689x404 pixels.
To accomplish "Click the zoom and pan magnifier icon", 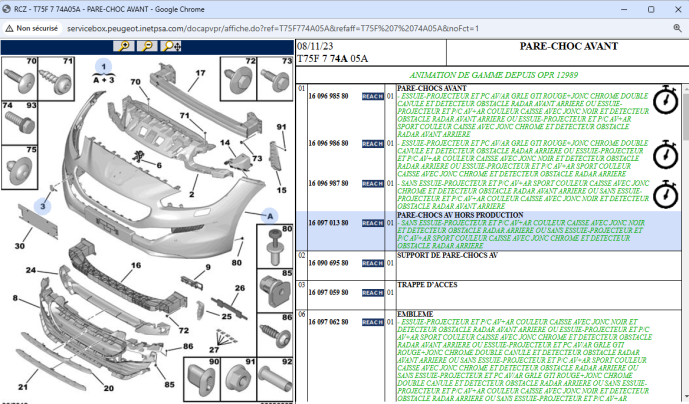I will pos(170,46).
